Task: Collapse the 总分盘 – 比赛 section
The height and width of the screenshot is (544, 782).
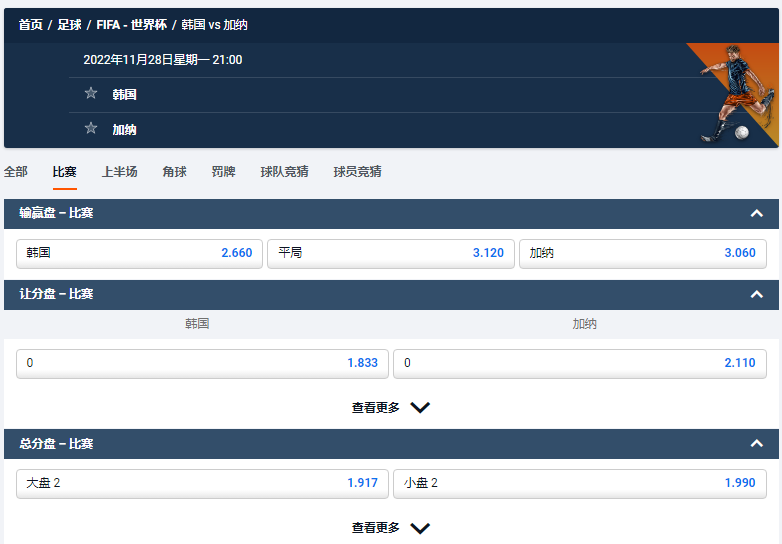Action: coord(757,443)
